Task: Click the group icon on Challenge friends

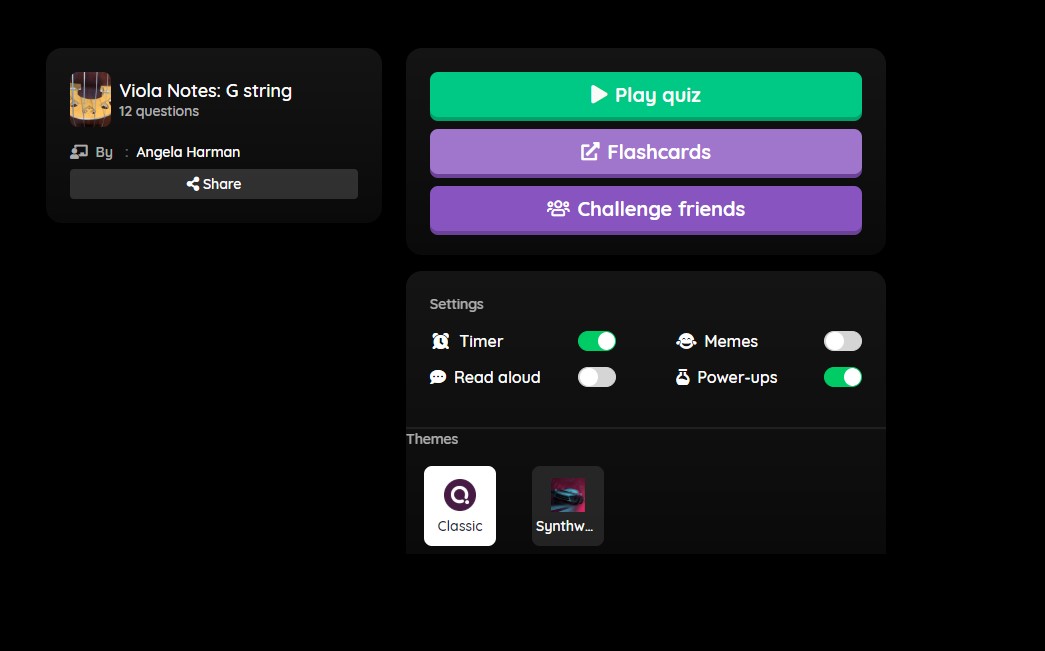Action: pyautogui.click(x=558, y=209)
